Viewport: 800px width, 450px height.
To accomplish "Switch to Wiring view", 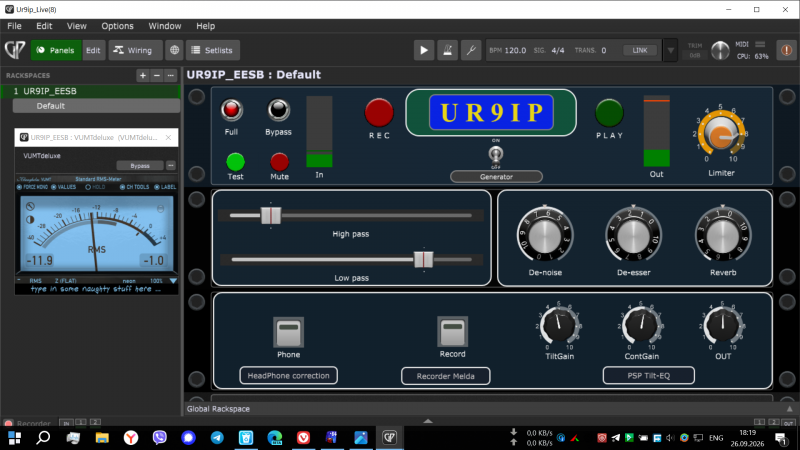I will click(135, 50).
